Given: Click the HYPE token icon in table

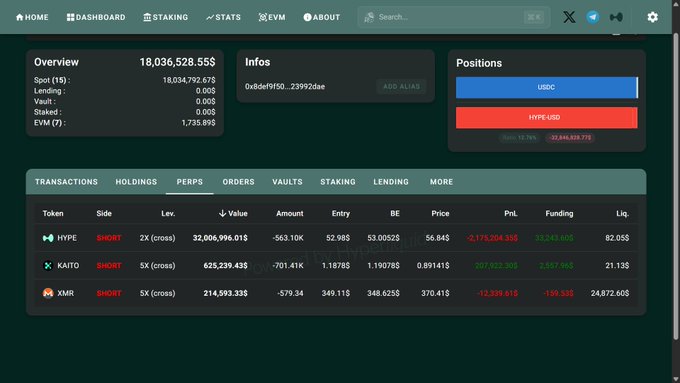Looking at the screenshot, I should (x=48, y=238).
